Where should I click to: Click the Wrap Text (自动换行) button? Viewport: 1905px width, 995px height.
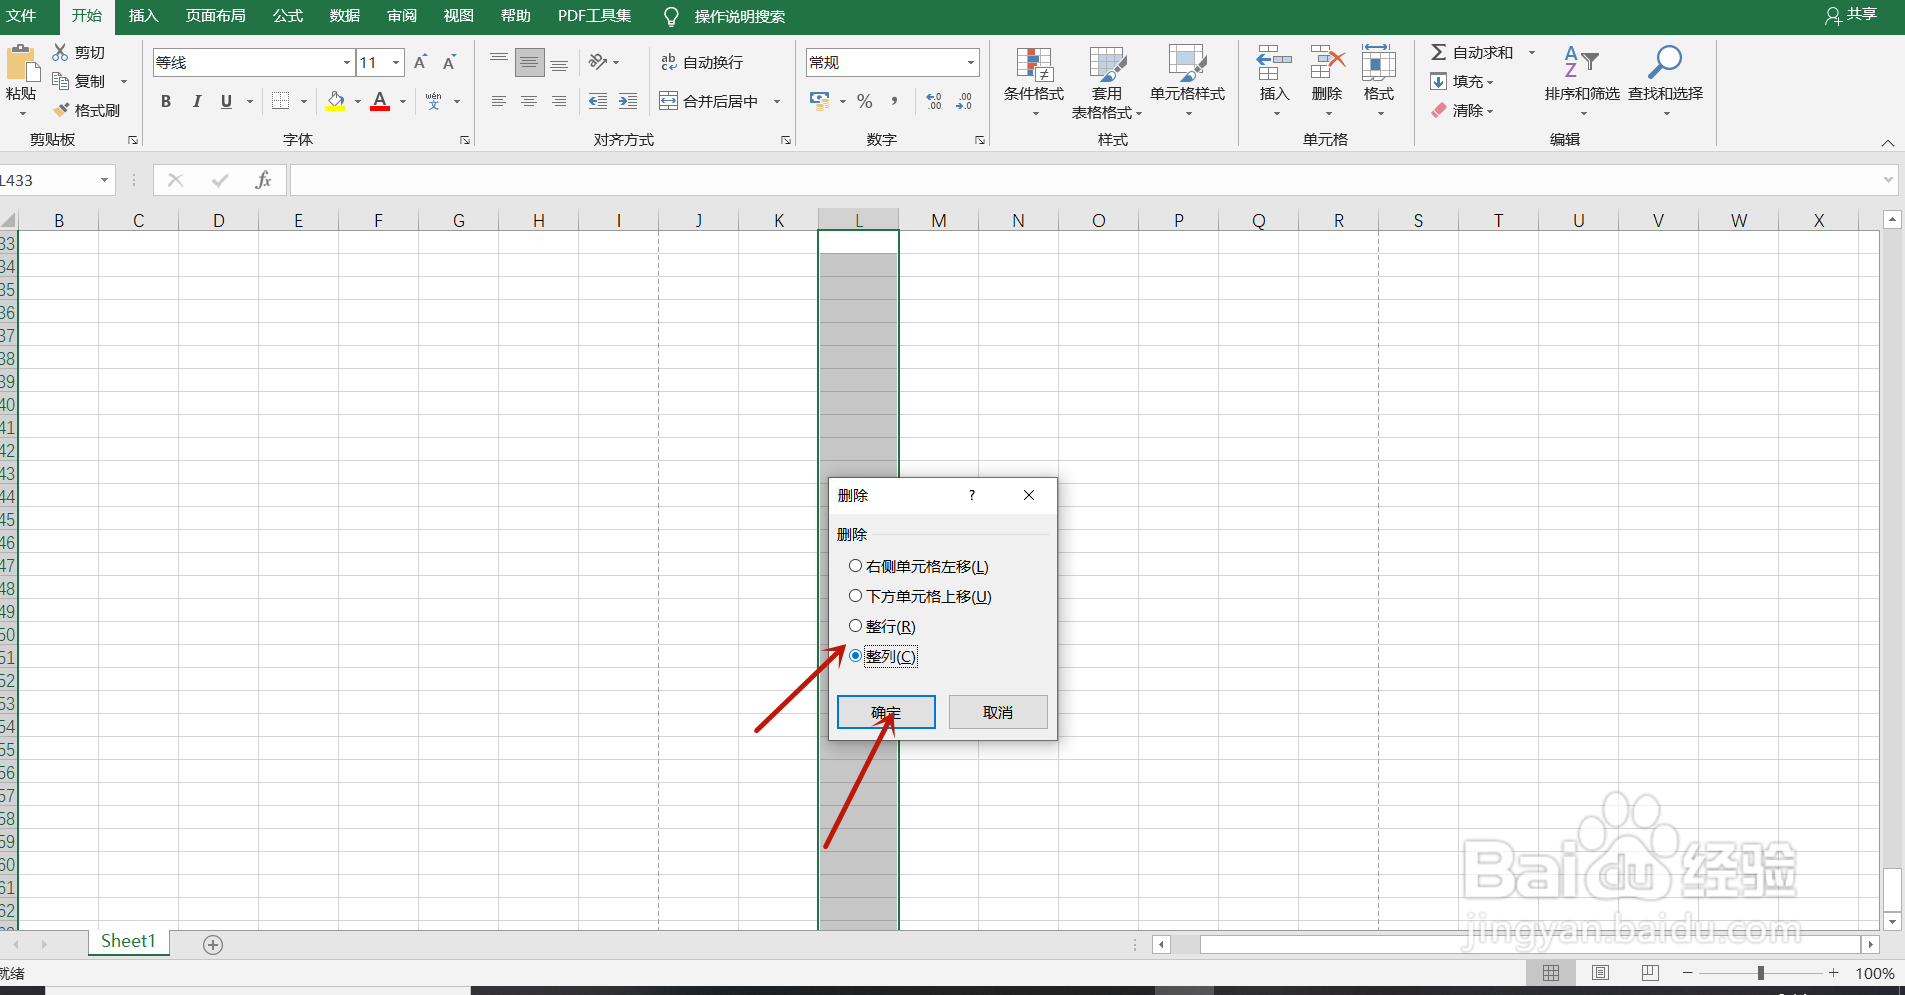click(x=702, y=62)
